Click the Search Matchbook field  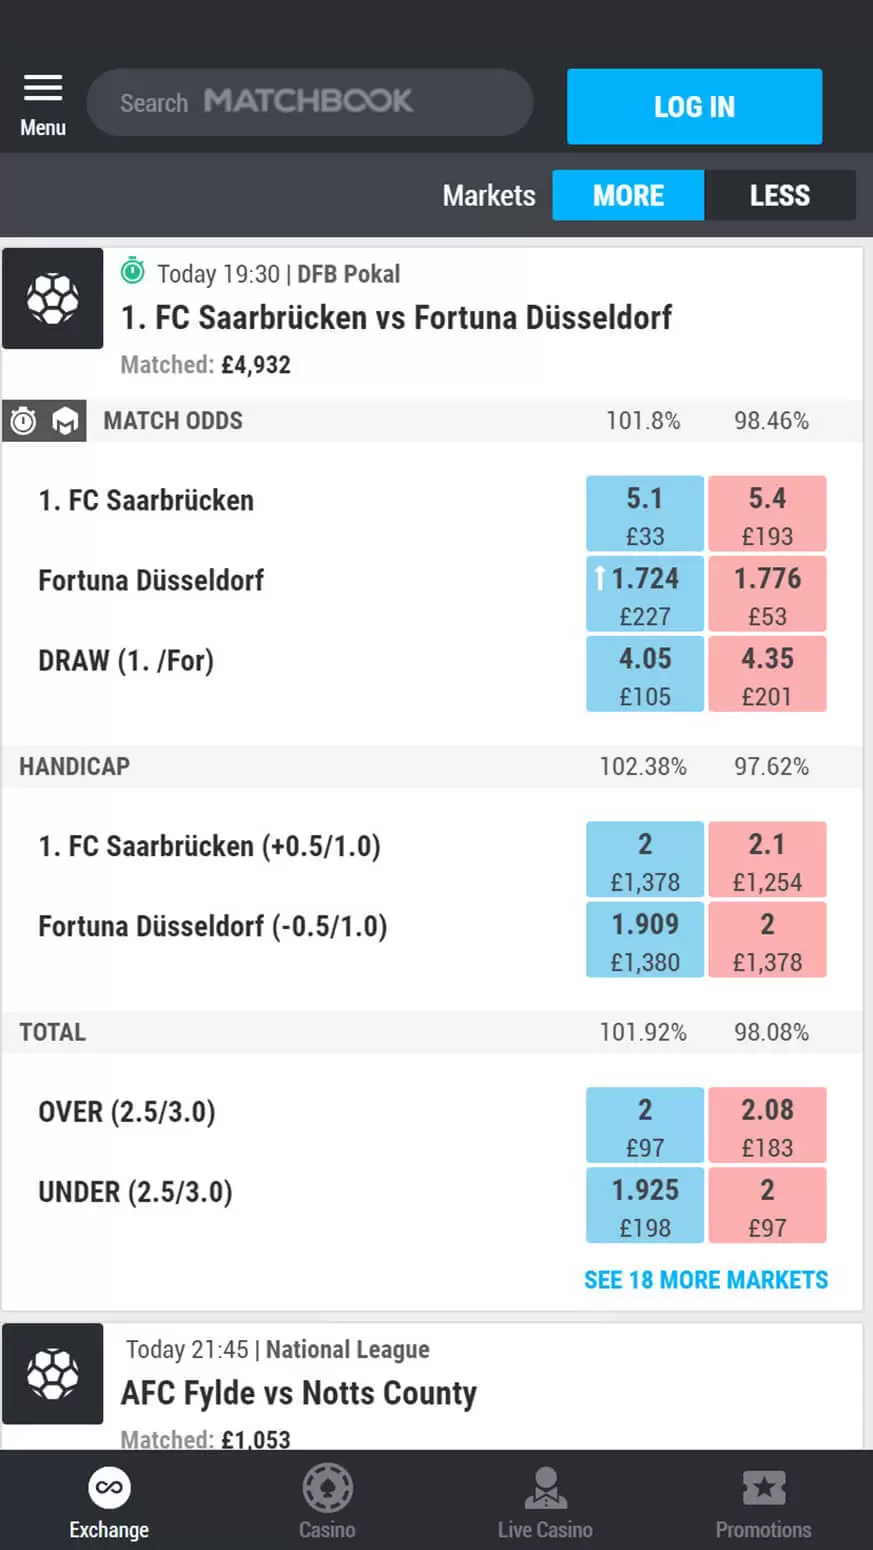tap(310, 102)
